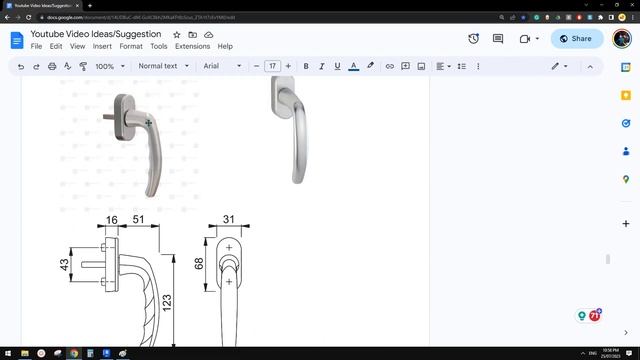The image size is (640, 360).
Task: Add a comment from toolbar
Action: click(x=405, y=66)
